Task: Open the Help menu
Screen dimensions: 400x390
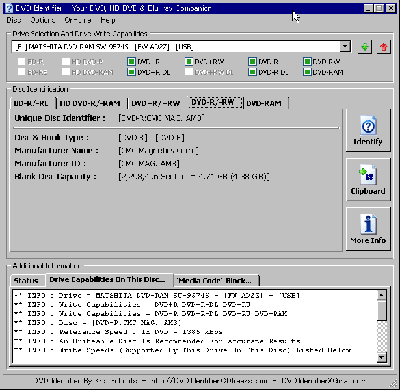Action: coord(108,20)
